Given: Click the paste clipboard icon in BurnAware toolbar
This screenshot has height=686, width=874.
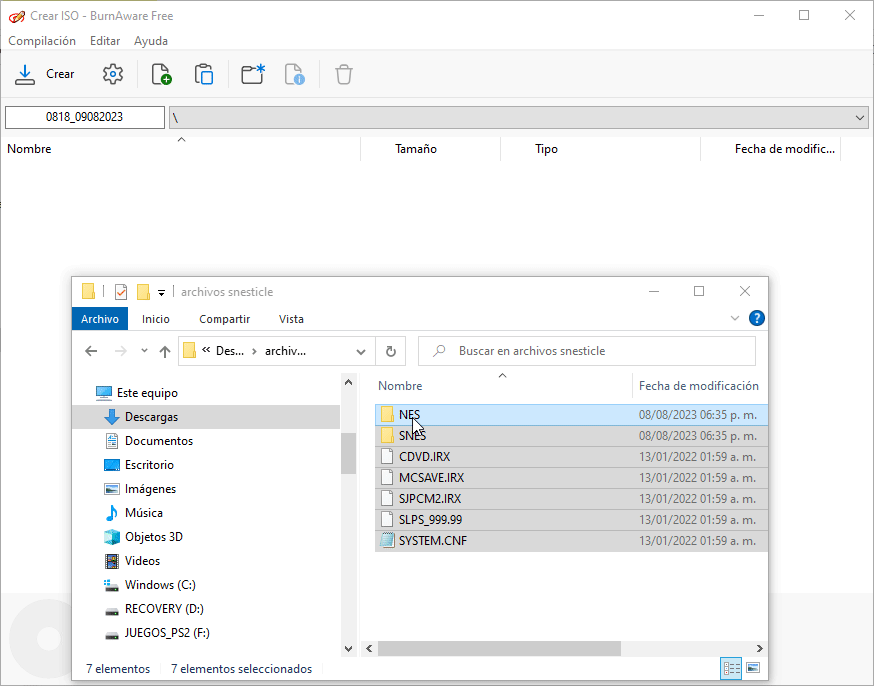Looking at the screenshot, I should pos(204,74).
